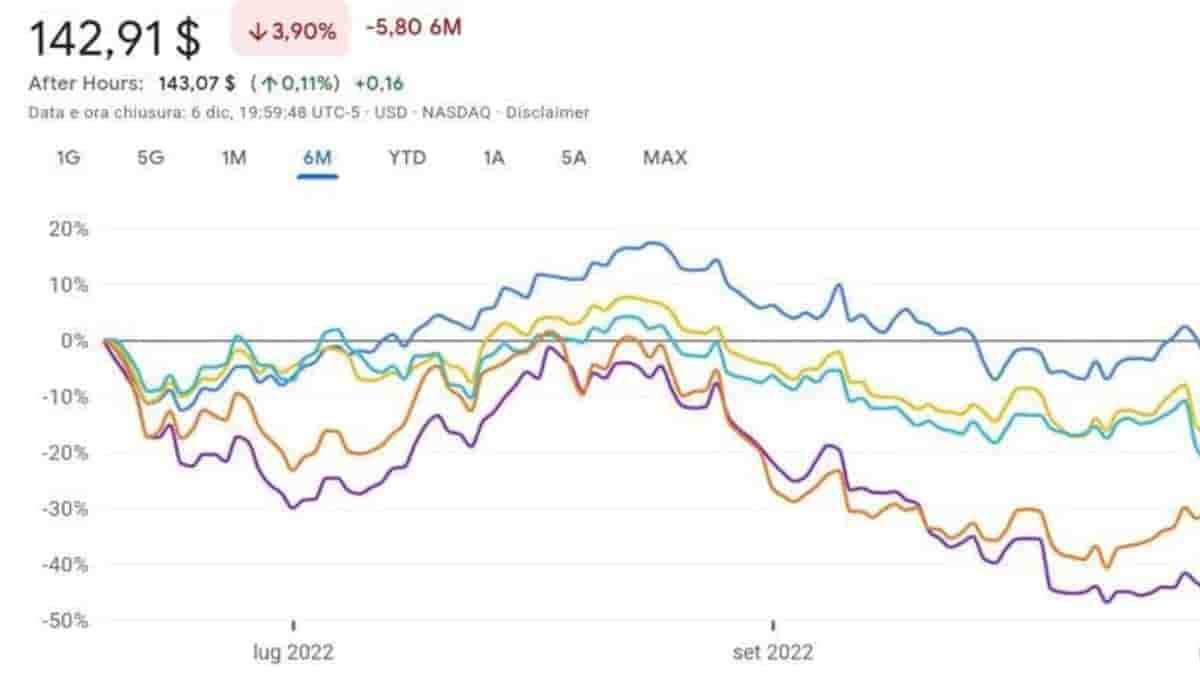Click the blue line on the chart
This screenshot has height=675, width=1200.
[x=650, y=243]
